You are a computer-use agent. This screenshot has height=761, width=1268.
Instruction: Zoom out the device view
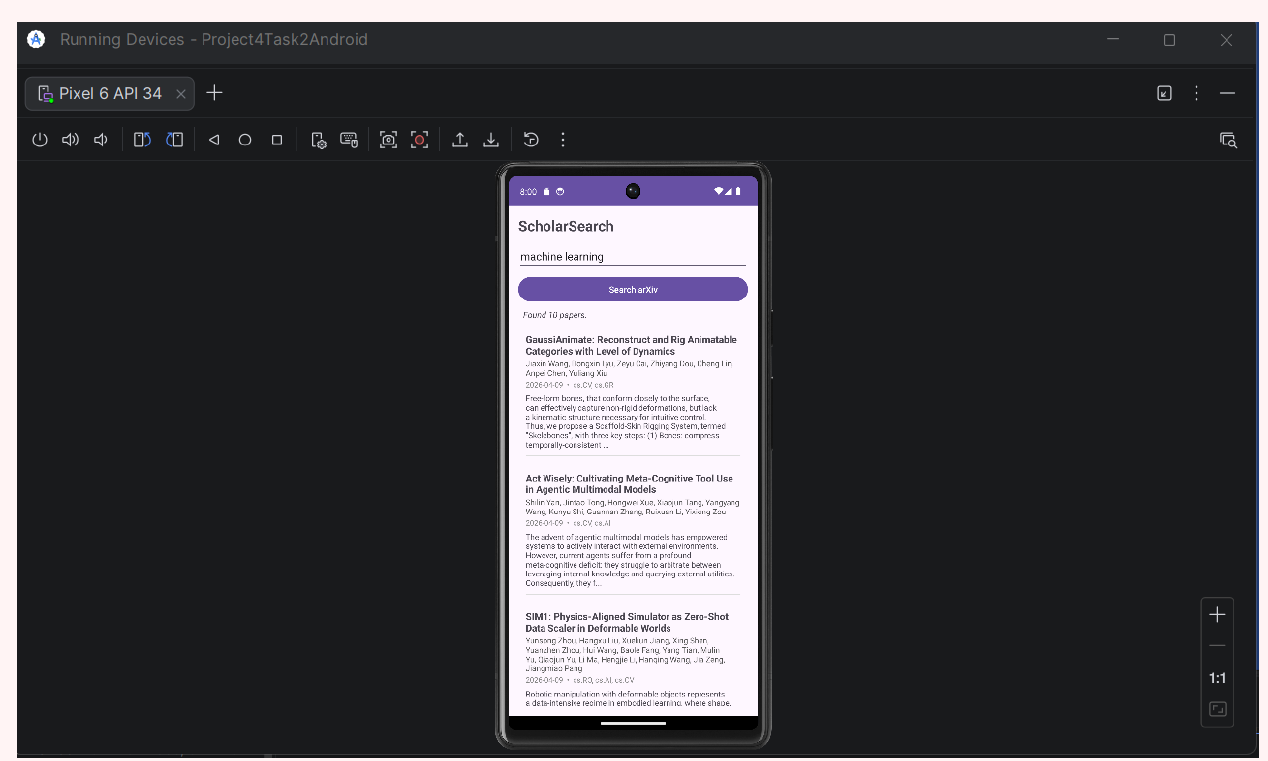pos(1217,646)
